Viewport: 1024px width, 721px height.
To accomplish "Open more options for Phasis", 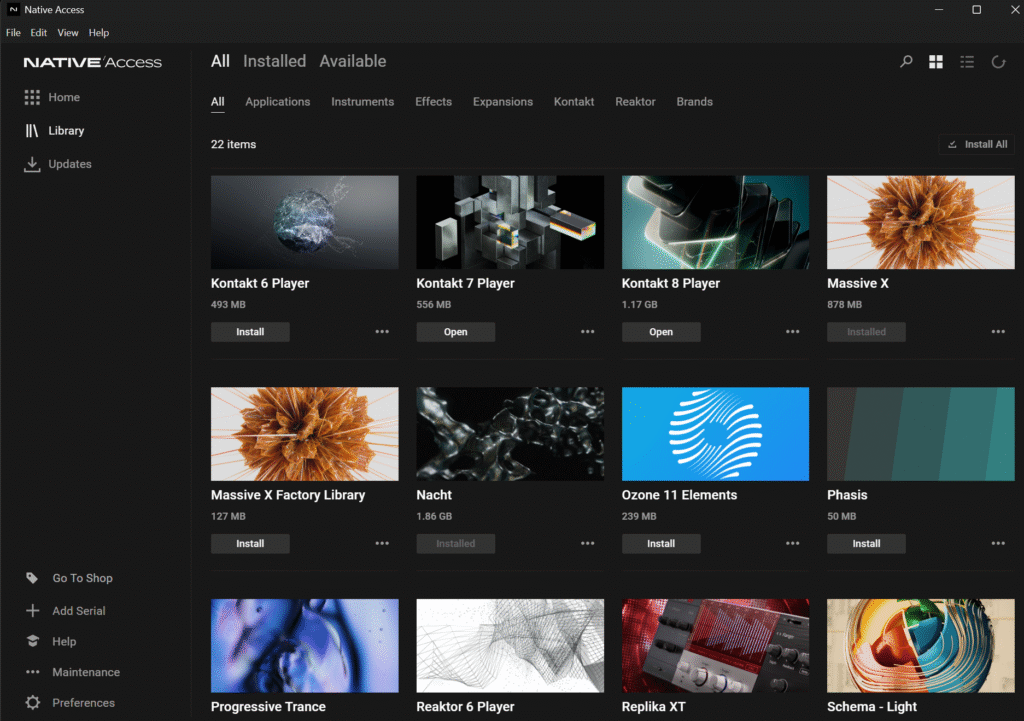I will coord(998,543).
